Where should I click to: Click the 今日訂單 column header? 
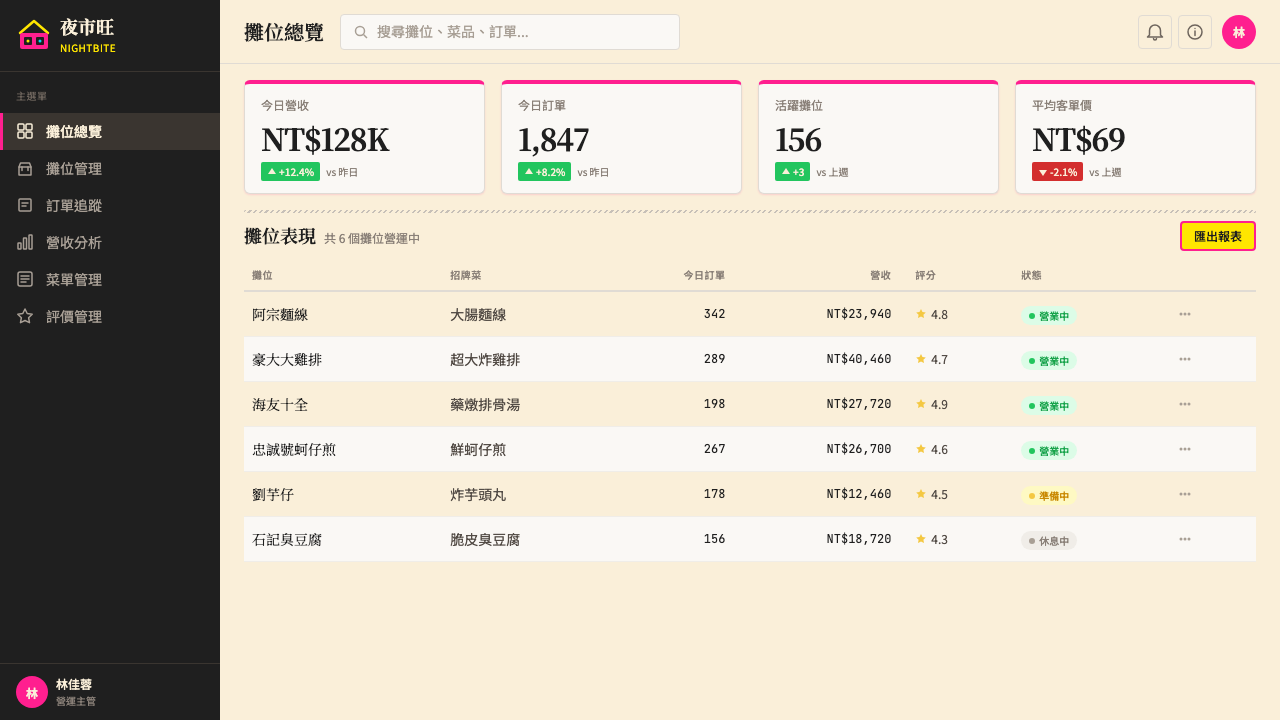[705, 275]
